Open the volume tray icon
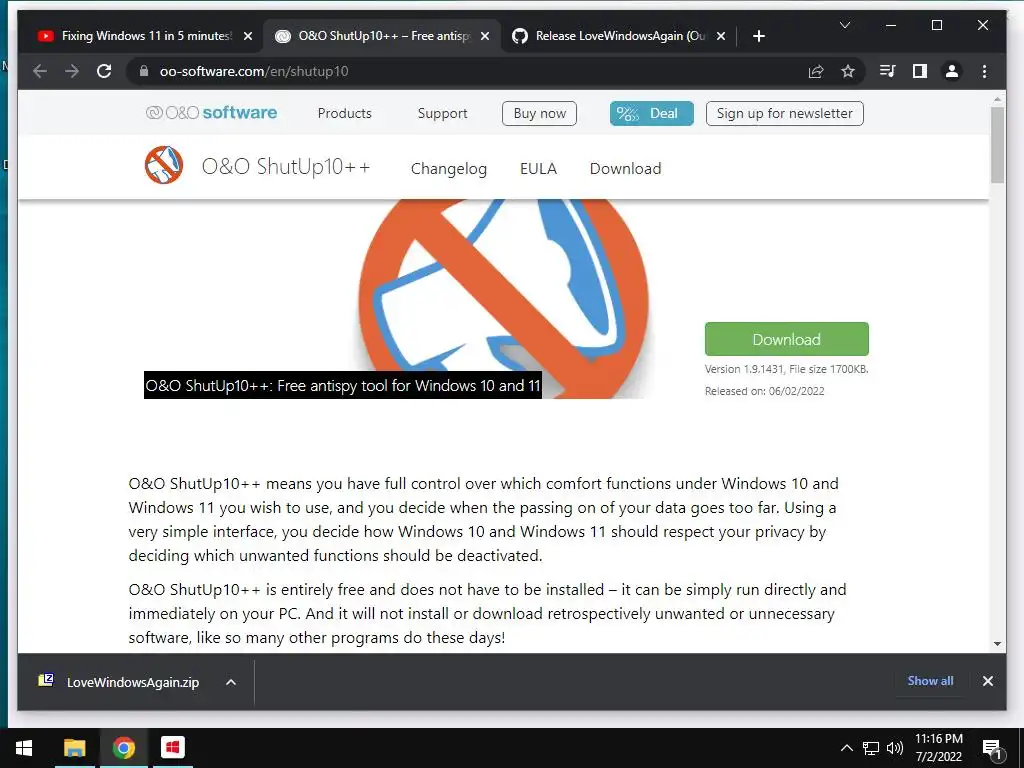 coord(895,748)
